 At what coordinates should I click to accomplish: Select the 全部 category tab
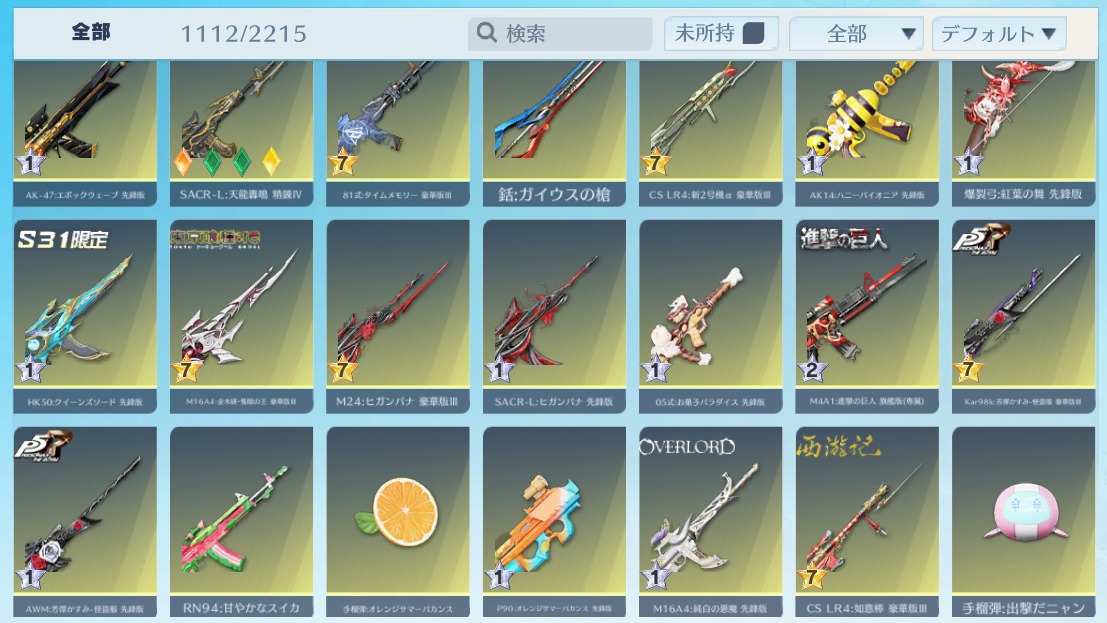(91, 32)
